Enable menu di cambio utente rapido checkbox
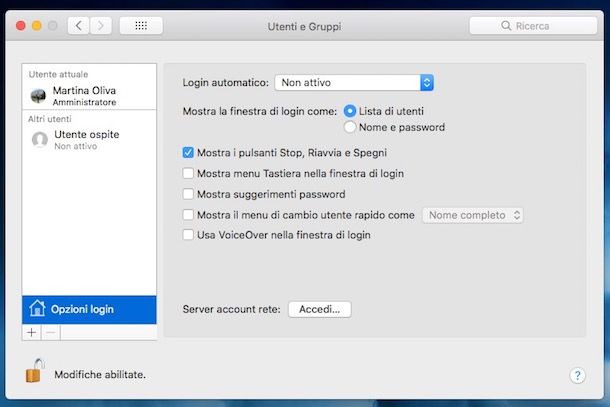This screenshot has width=610, height=407. coord(188,214)
